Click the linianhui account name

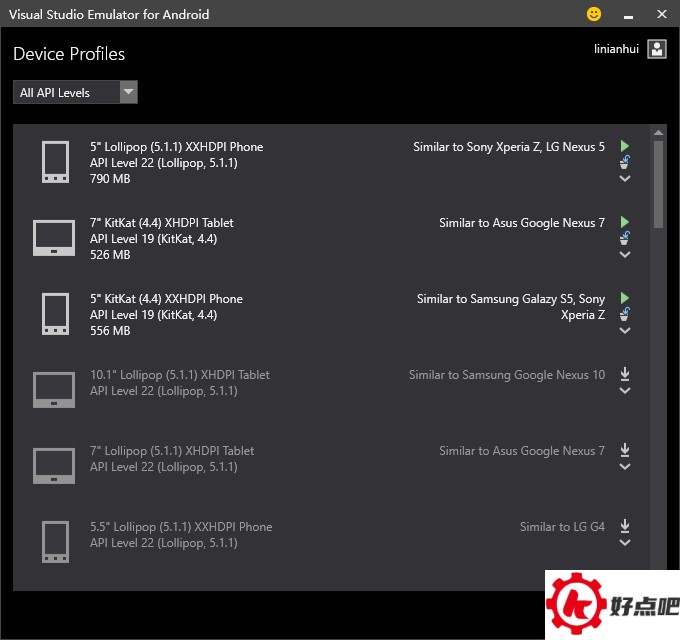618,48
